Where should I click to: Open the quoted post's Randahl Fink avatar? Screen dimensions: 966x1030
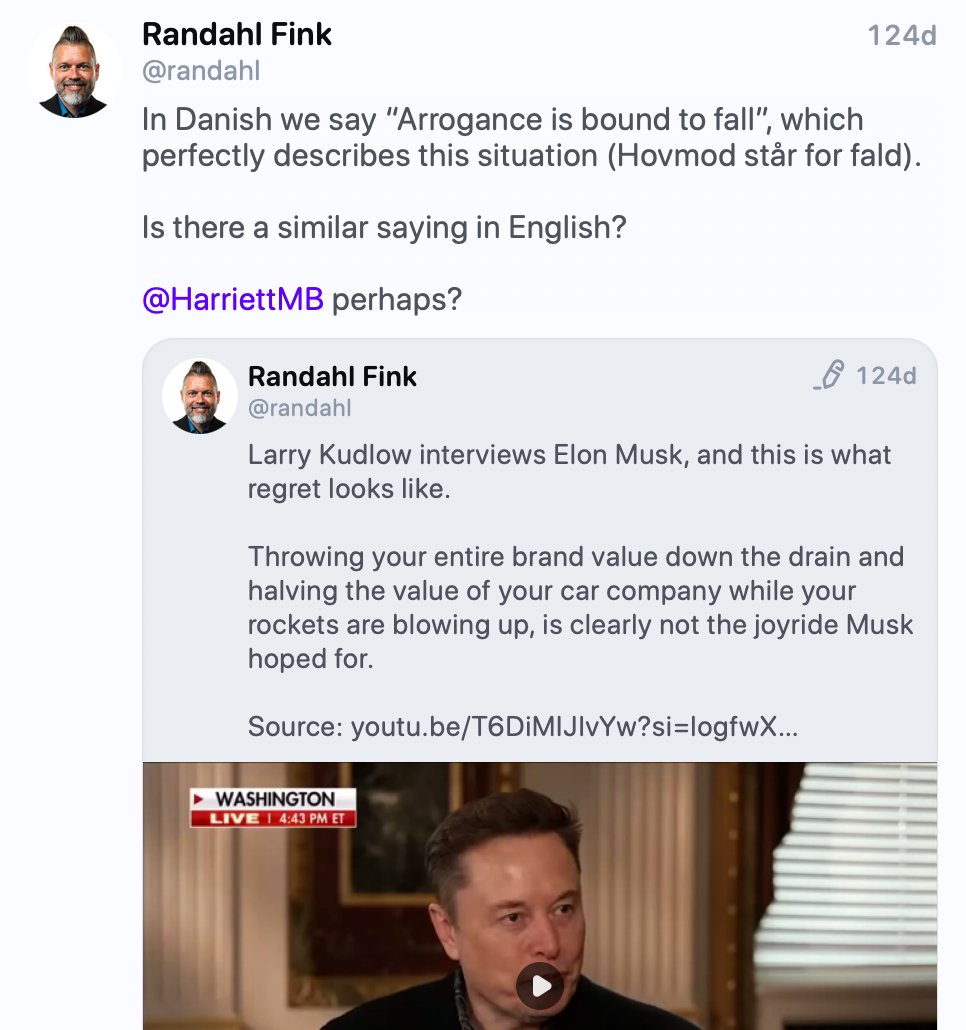199,396
